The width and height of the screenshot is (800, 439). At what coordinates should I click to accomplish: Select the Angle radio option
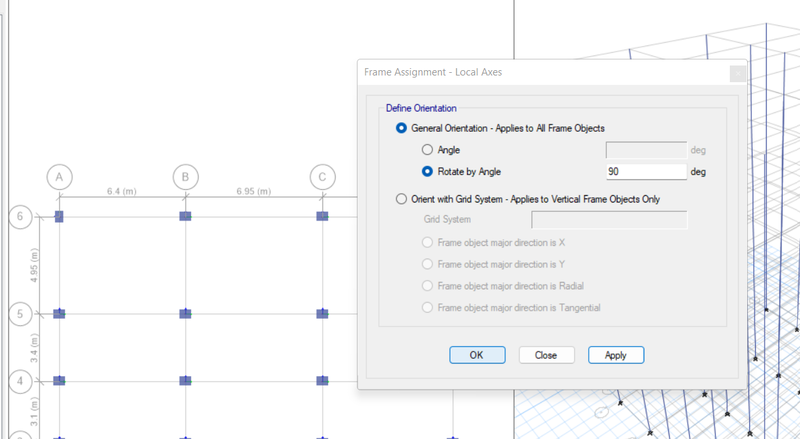427,150
